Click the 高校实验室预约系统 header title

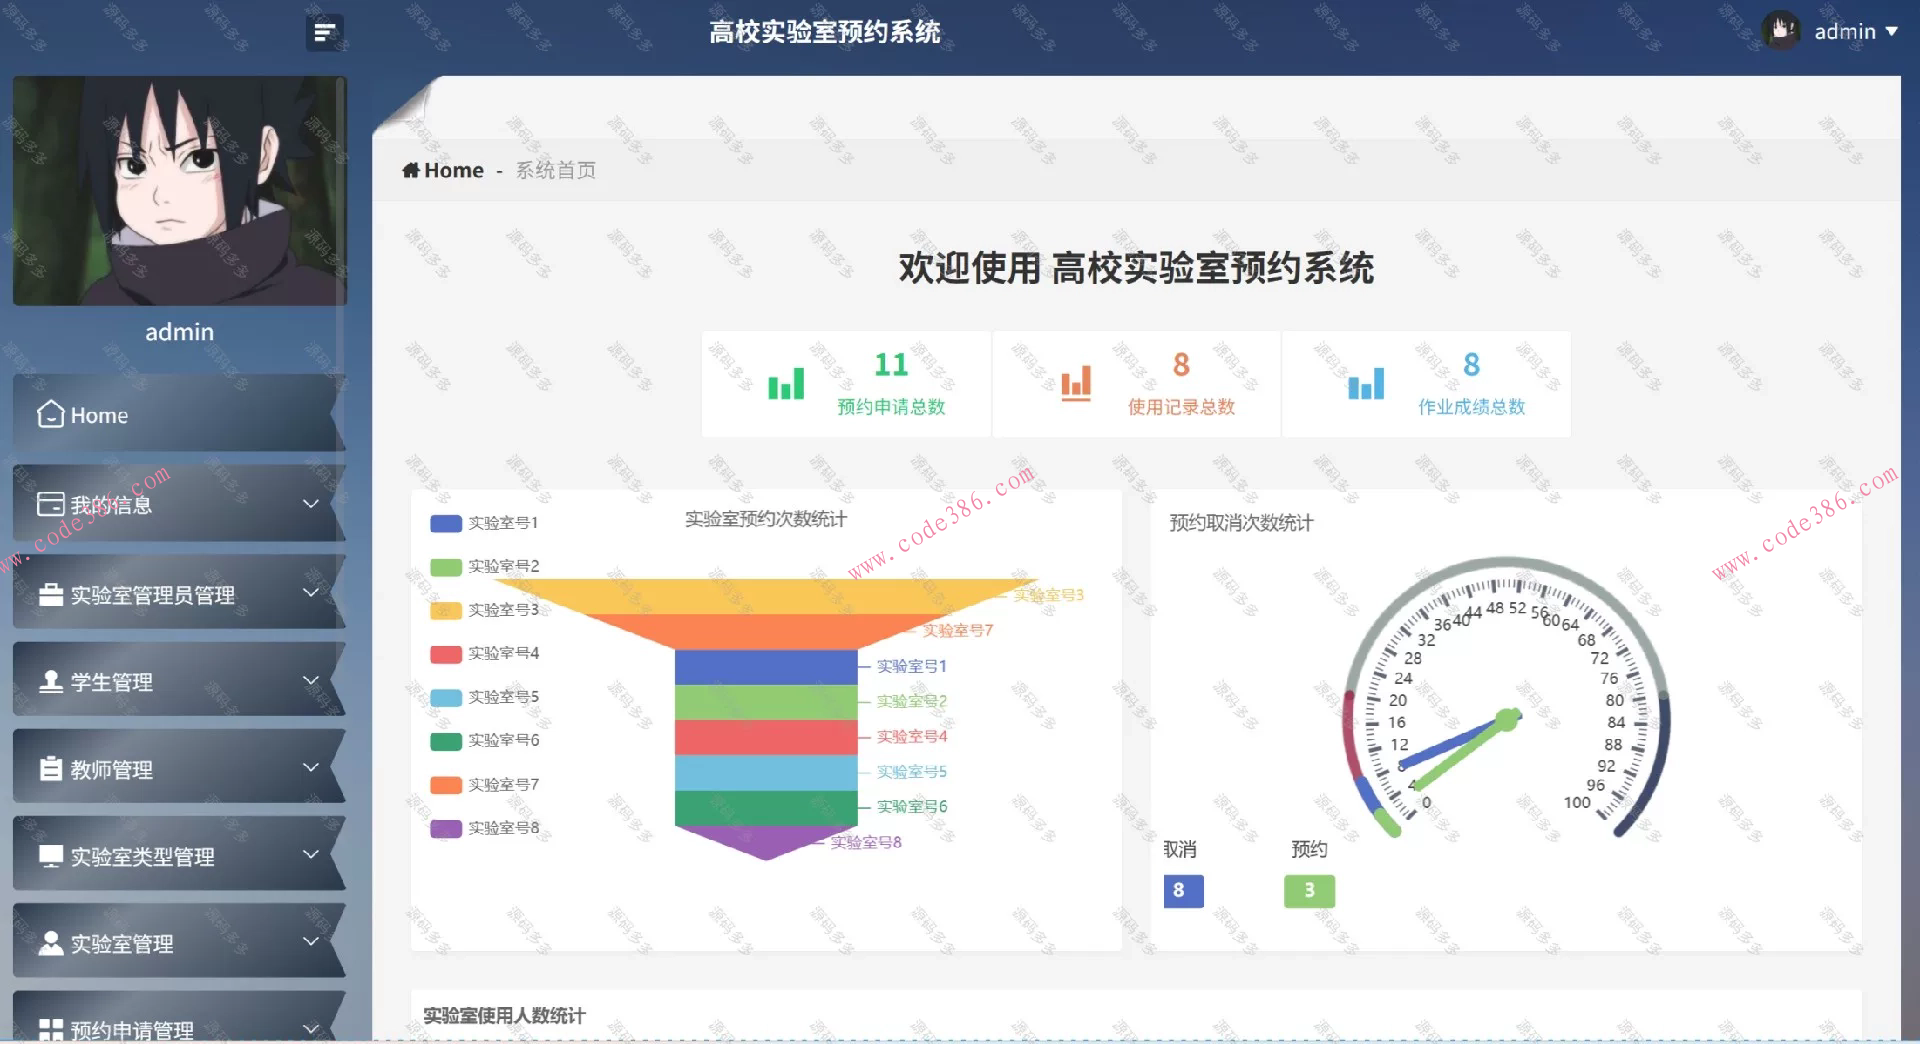coord(825,32)
